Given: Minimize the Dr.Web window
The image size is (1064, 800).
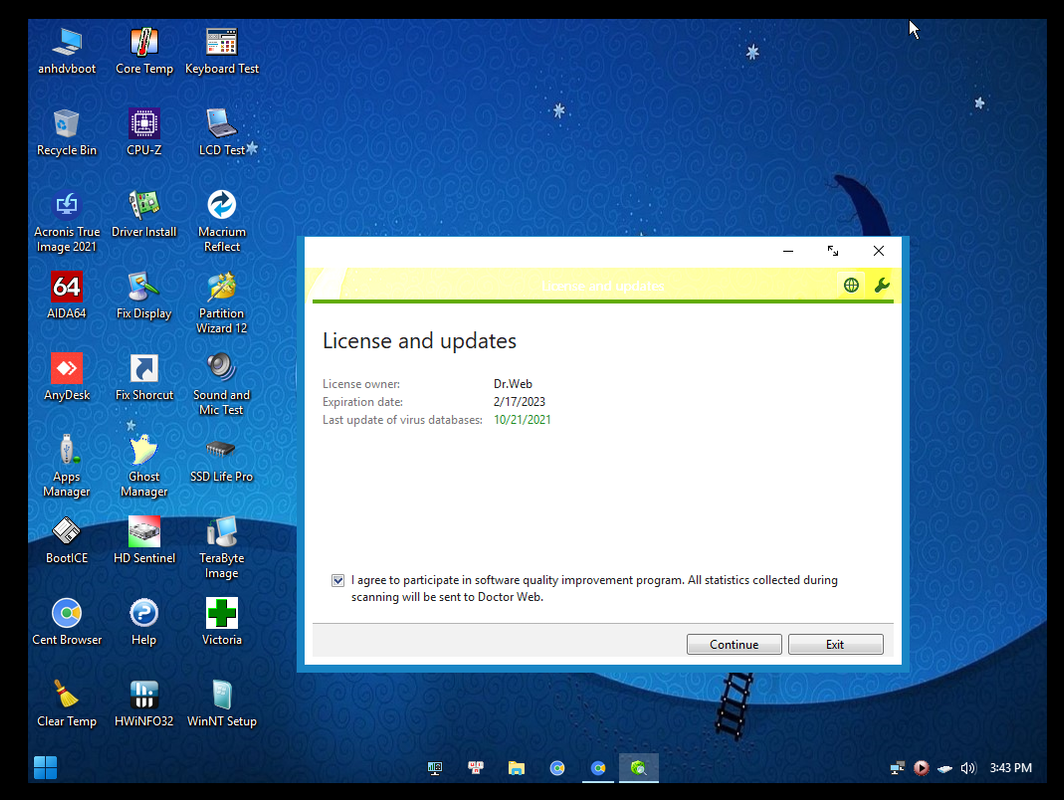Looking at the screenshot, I should (788, 251).
